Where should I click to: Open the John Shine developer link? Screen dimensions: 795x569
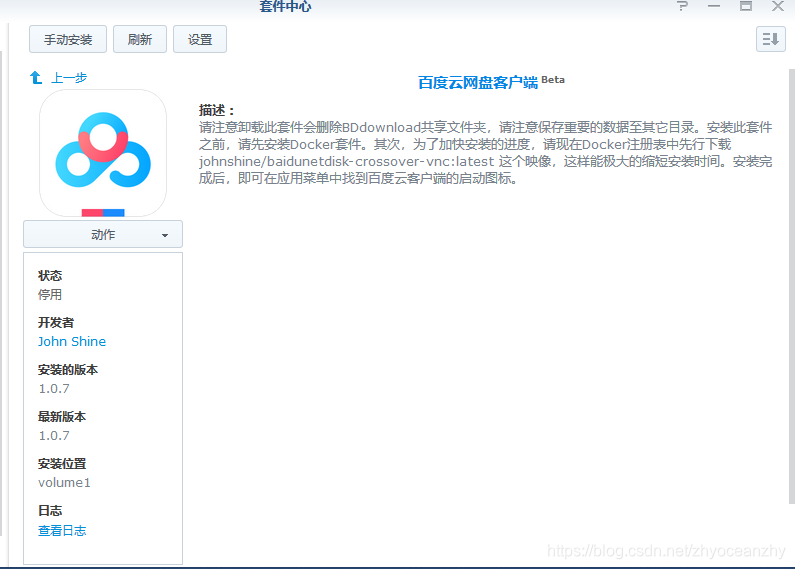pyautogui.click(x=72, y=342)
